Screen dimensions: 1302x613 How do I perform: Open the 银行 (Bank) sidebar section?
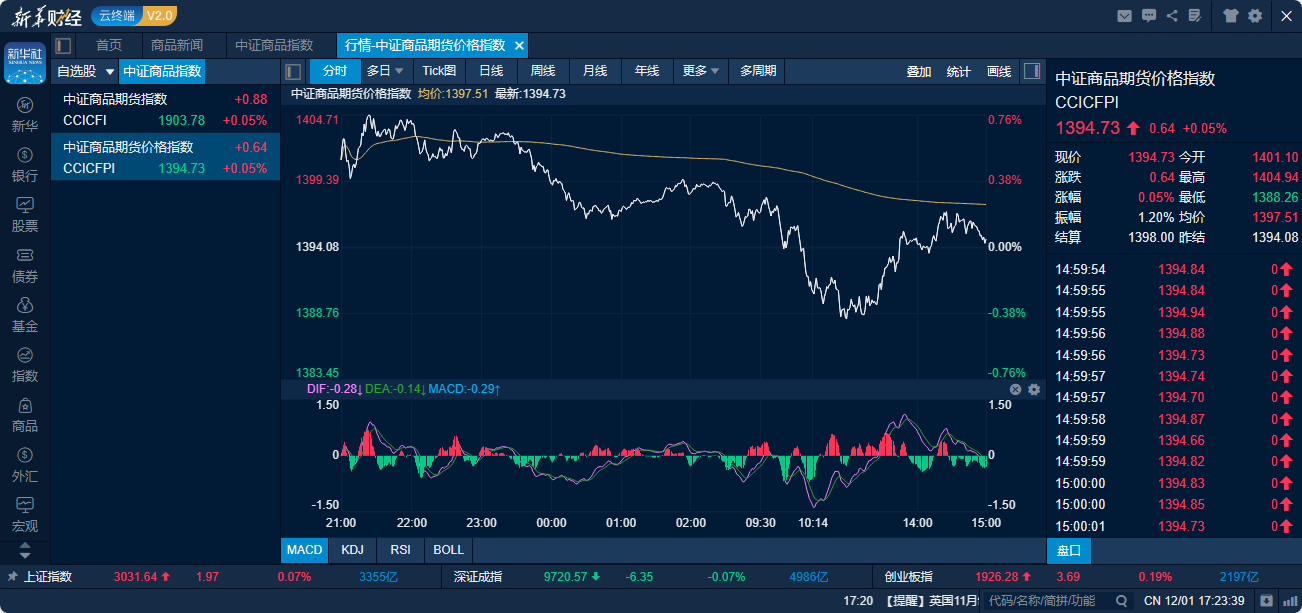click(25, 165)
